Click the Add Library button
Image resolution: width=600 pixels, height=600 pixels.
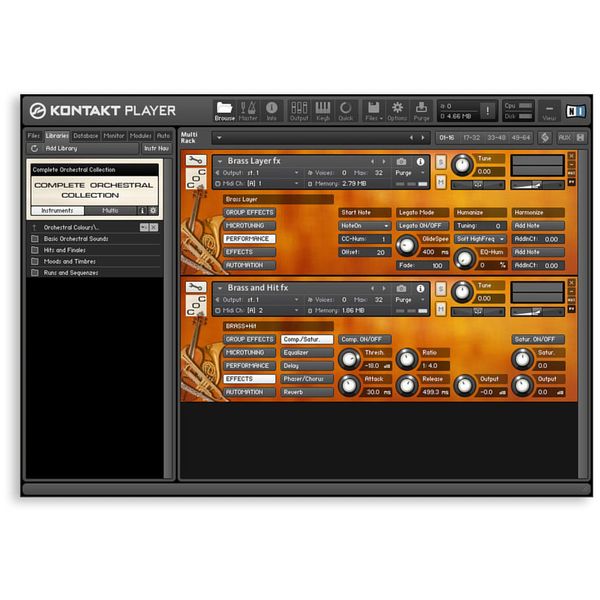pyautogui.click(x=83, y=148)
